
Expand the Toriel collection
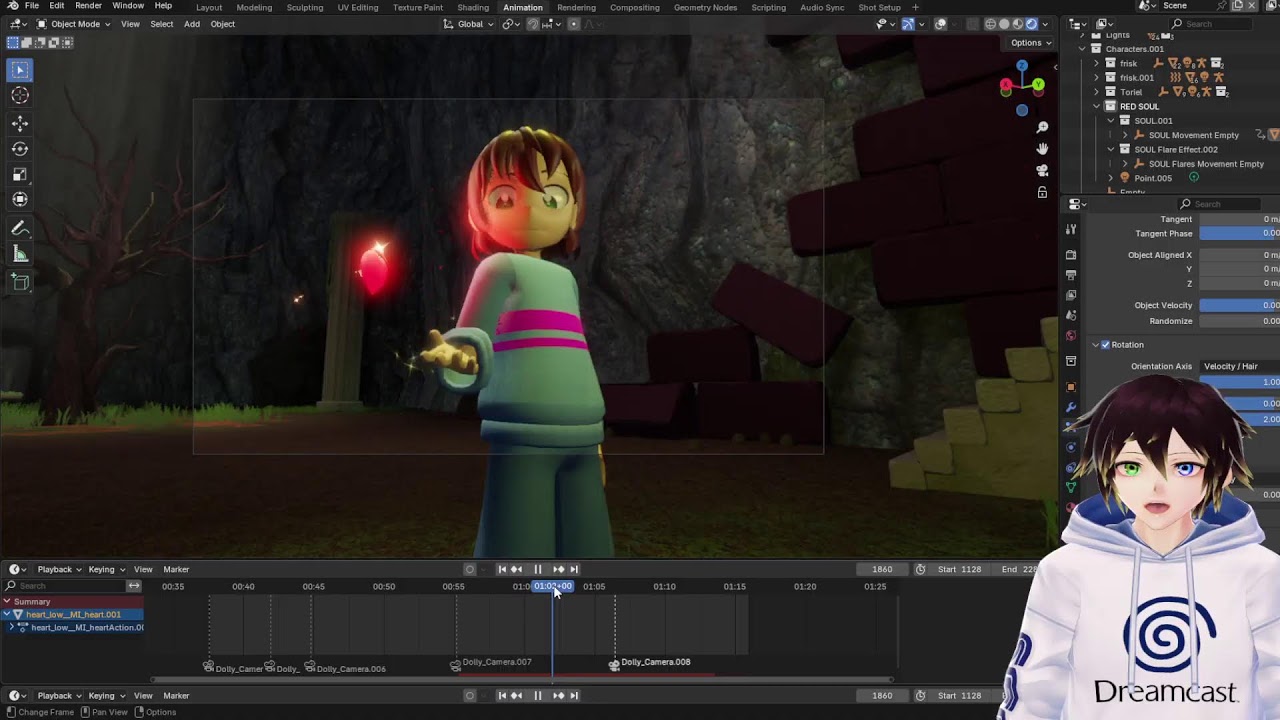click(x=1096, y=92)
